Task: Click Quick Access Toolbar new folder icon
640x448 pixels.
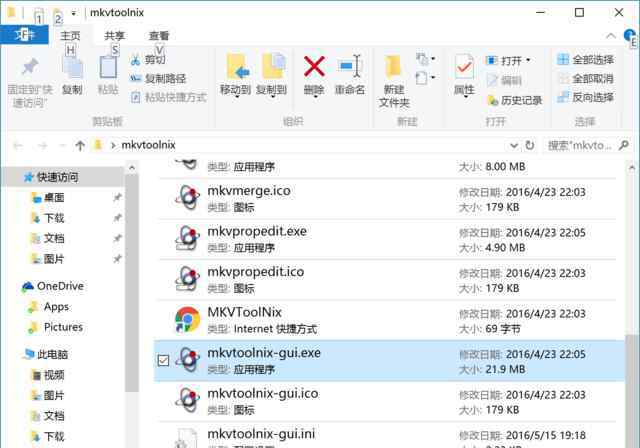Action: 58,16
